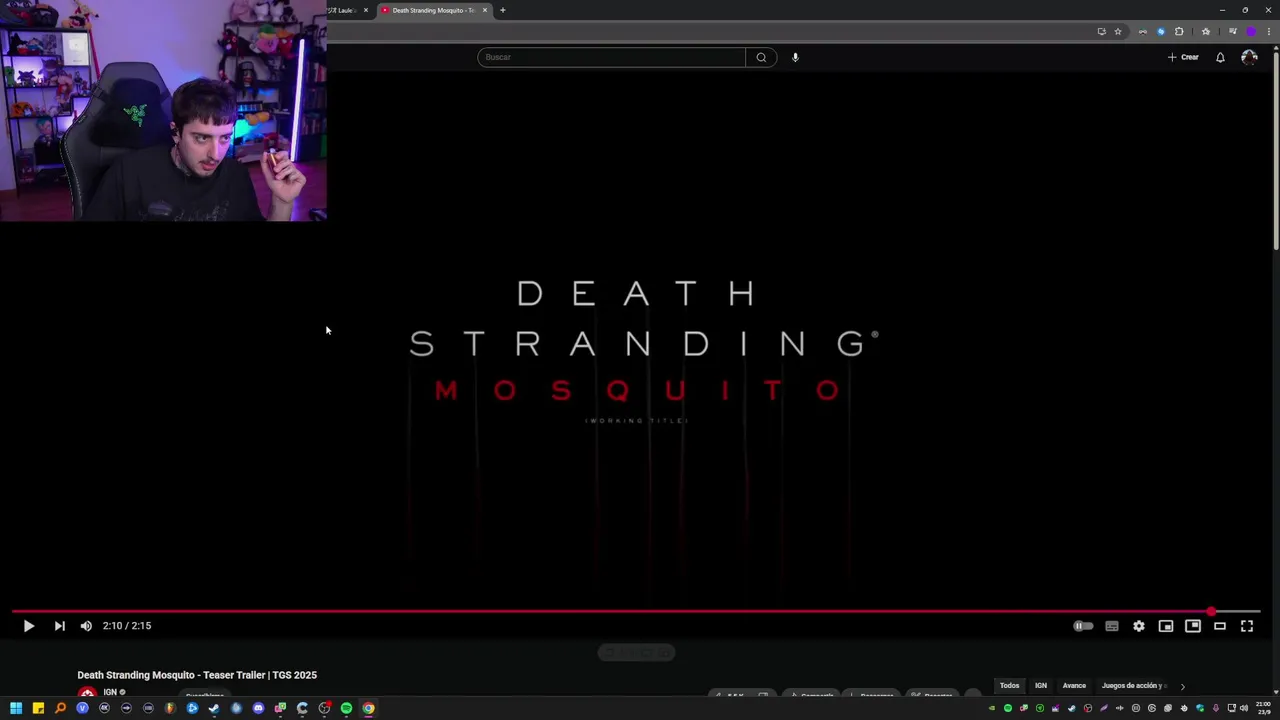
Task: Open the IGN channel avatar
Action: [87, 693]
